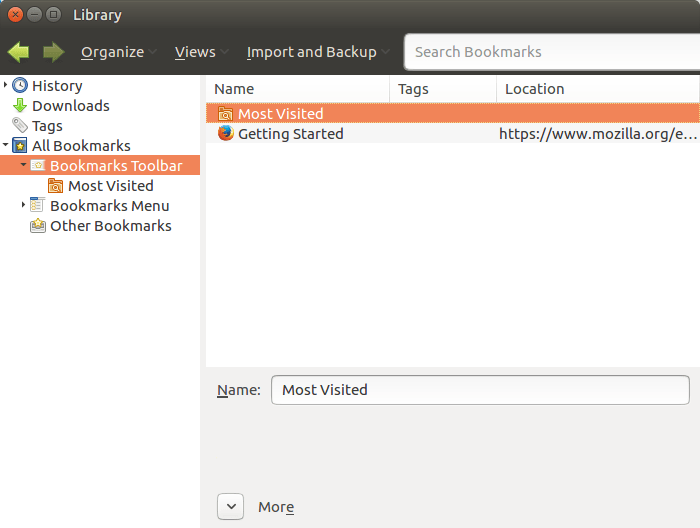This screenshot has width=700, height=528.
Task: Close the Library window
Action: [15, 15]
